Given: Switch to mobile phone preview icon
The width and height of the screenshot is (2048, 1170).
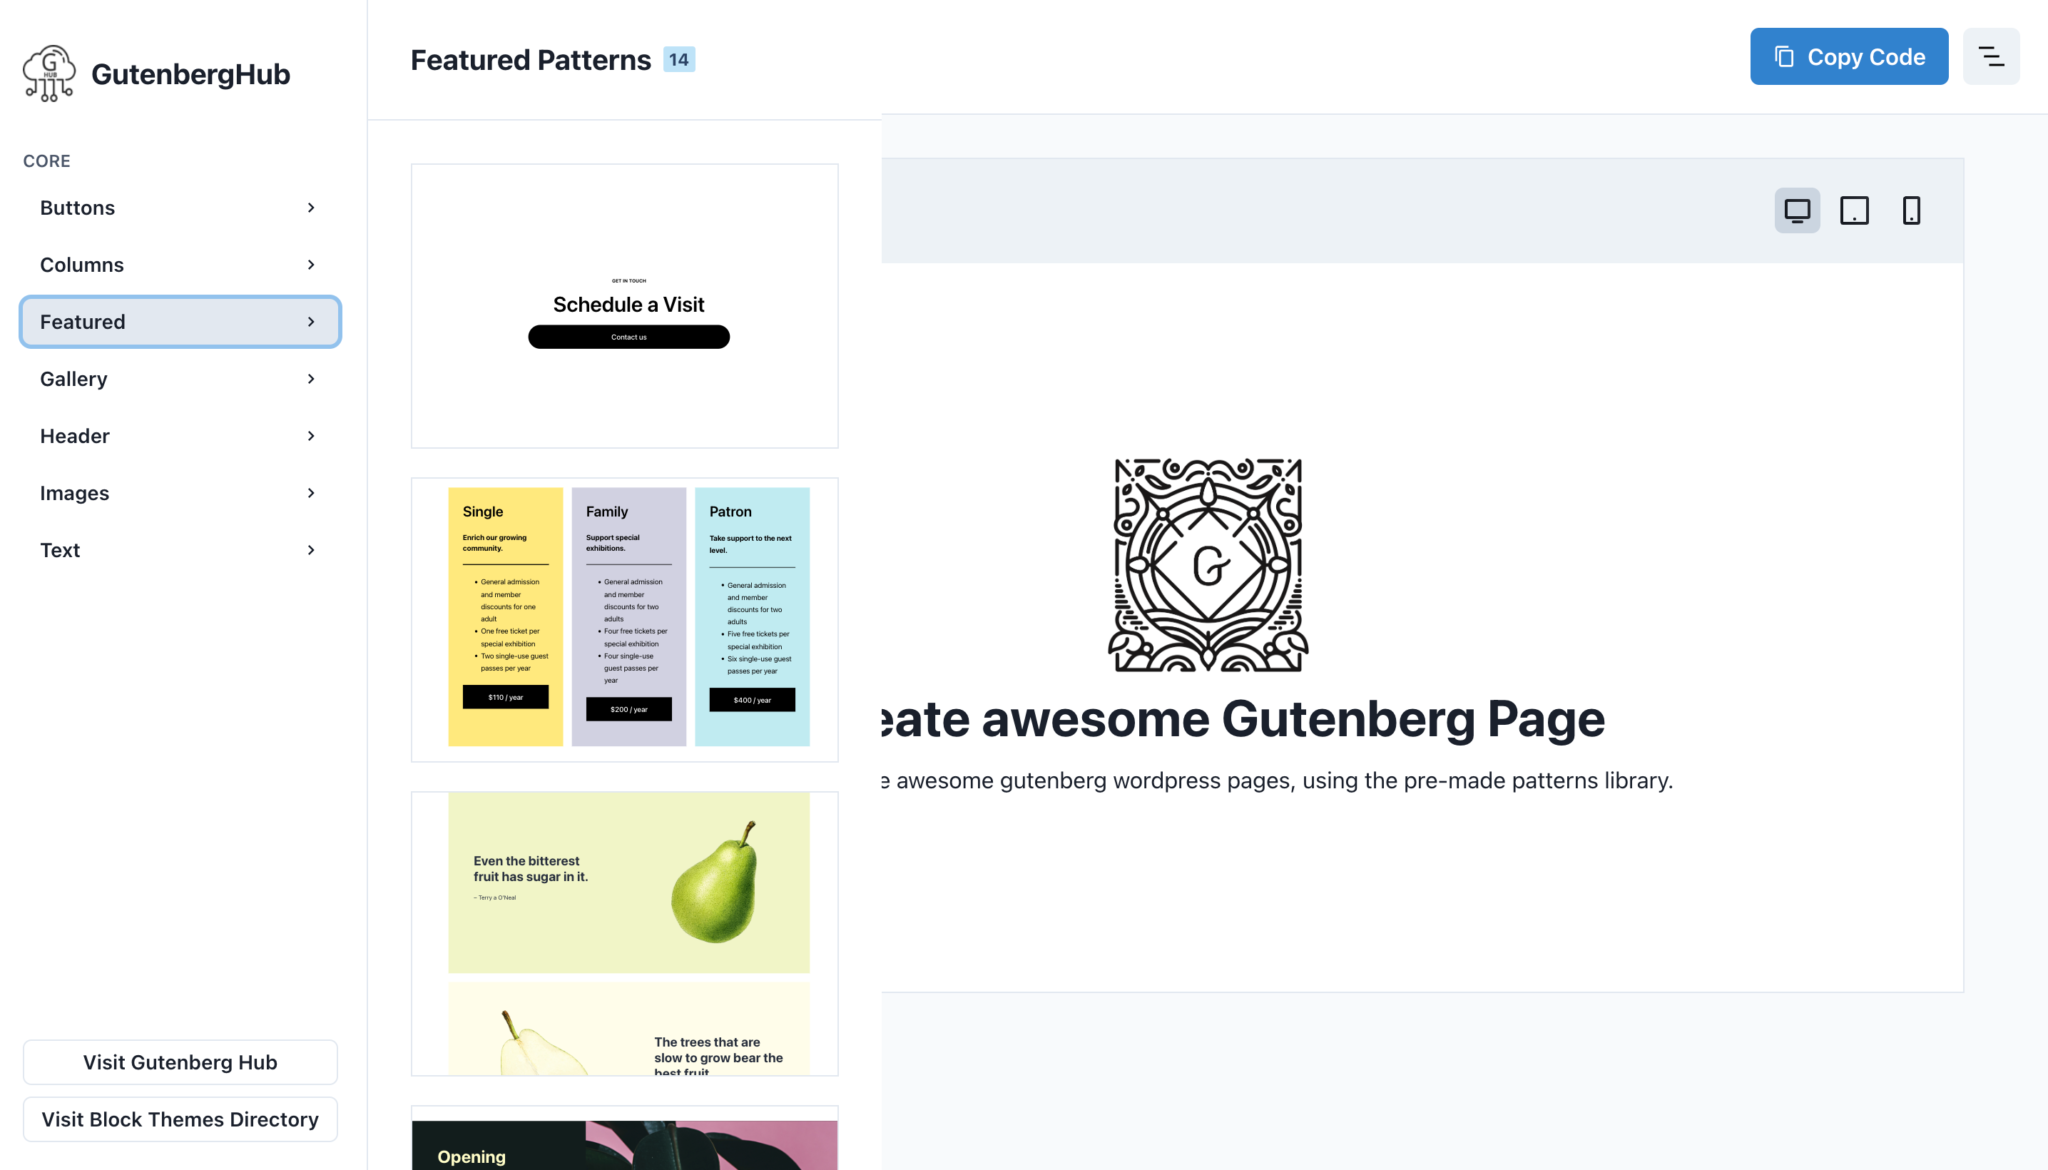Looking at the screenshot, I should 1911,211.
